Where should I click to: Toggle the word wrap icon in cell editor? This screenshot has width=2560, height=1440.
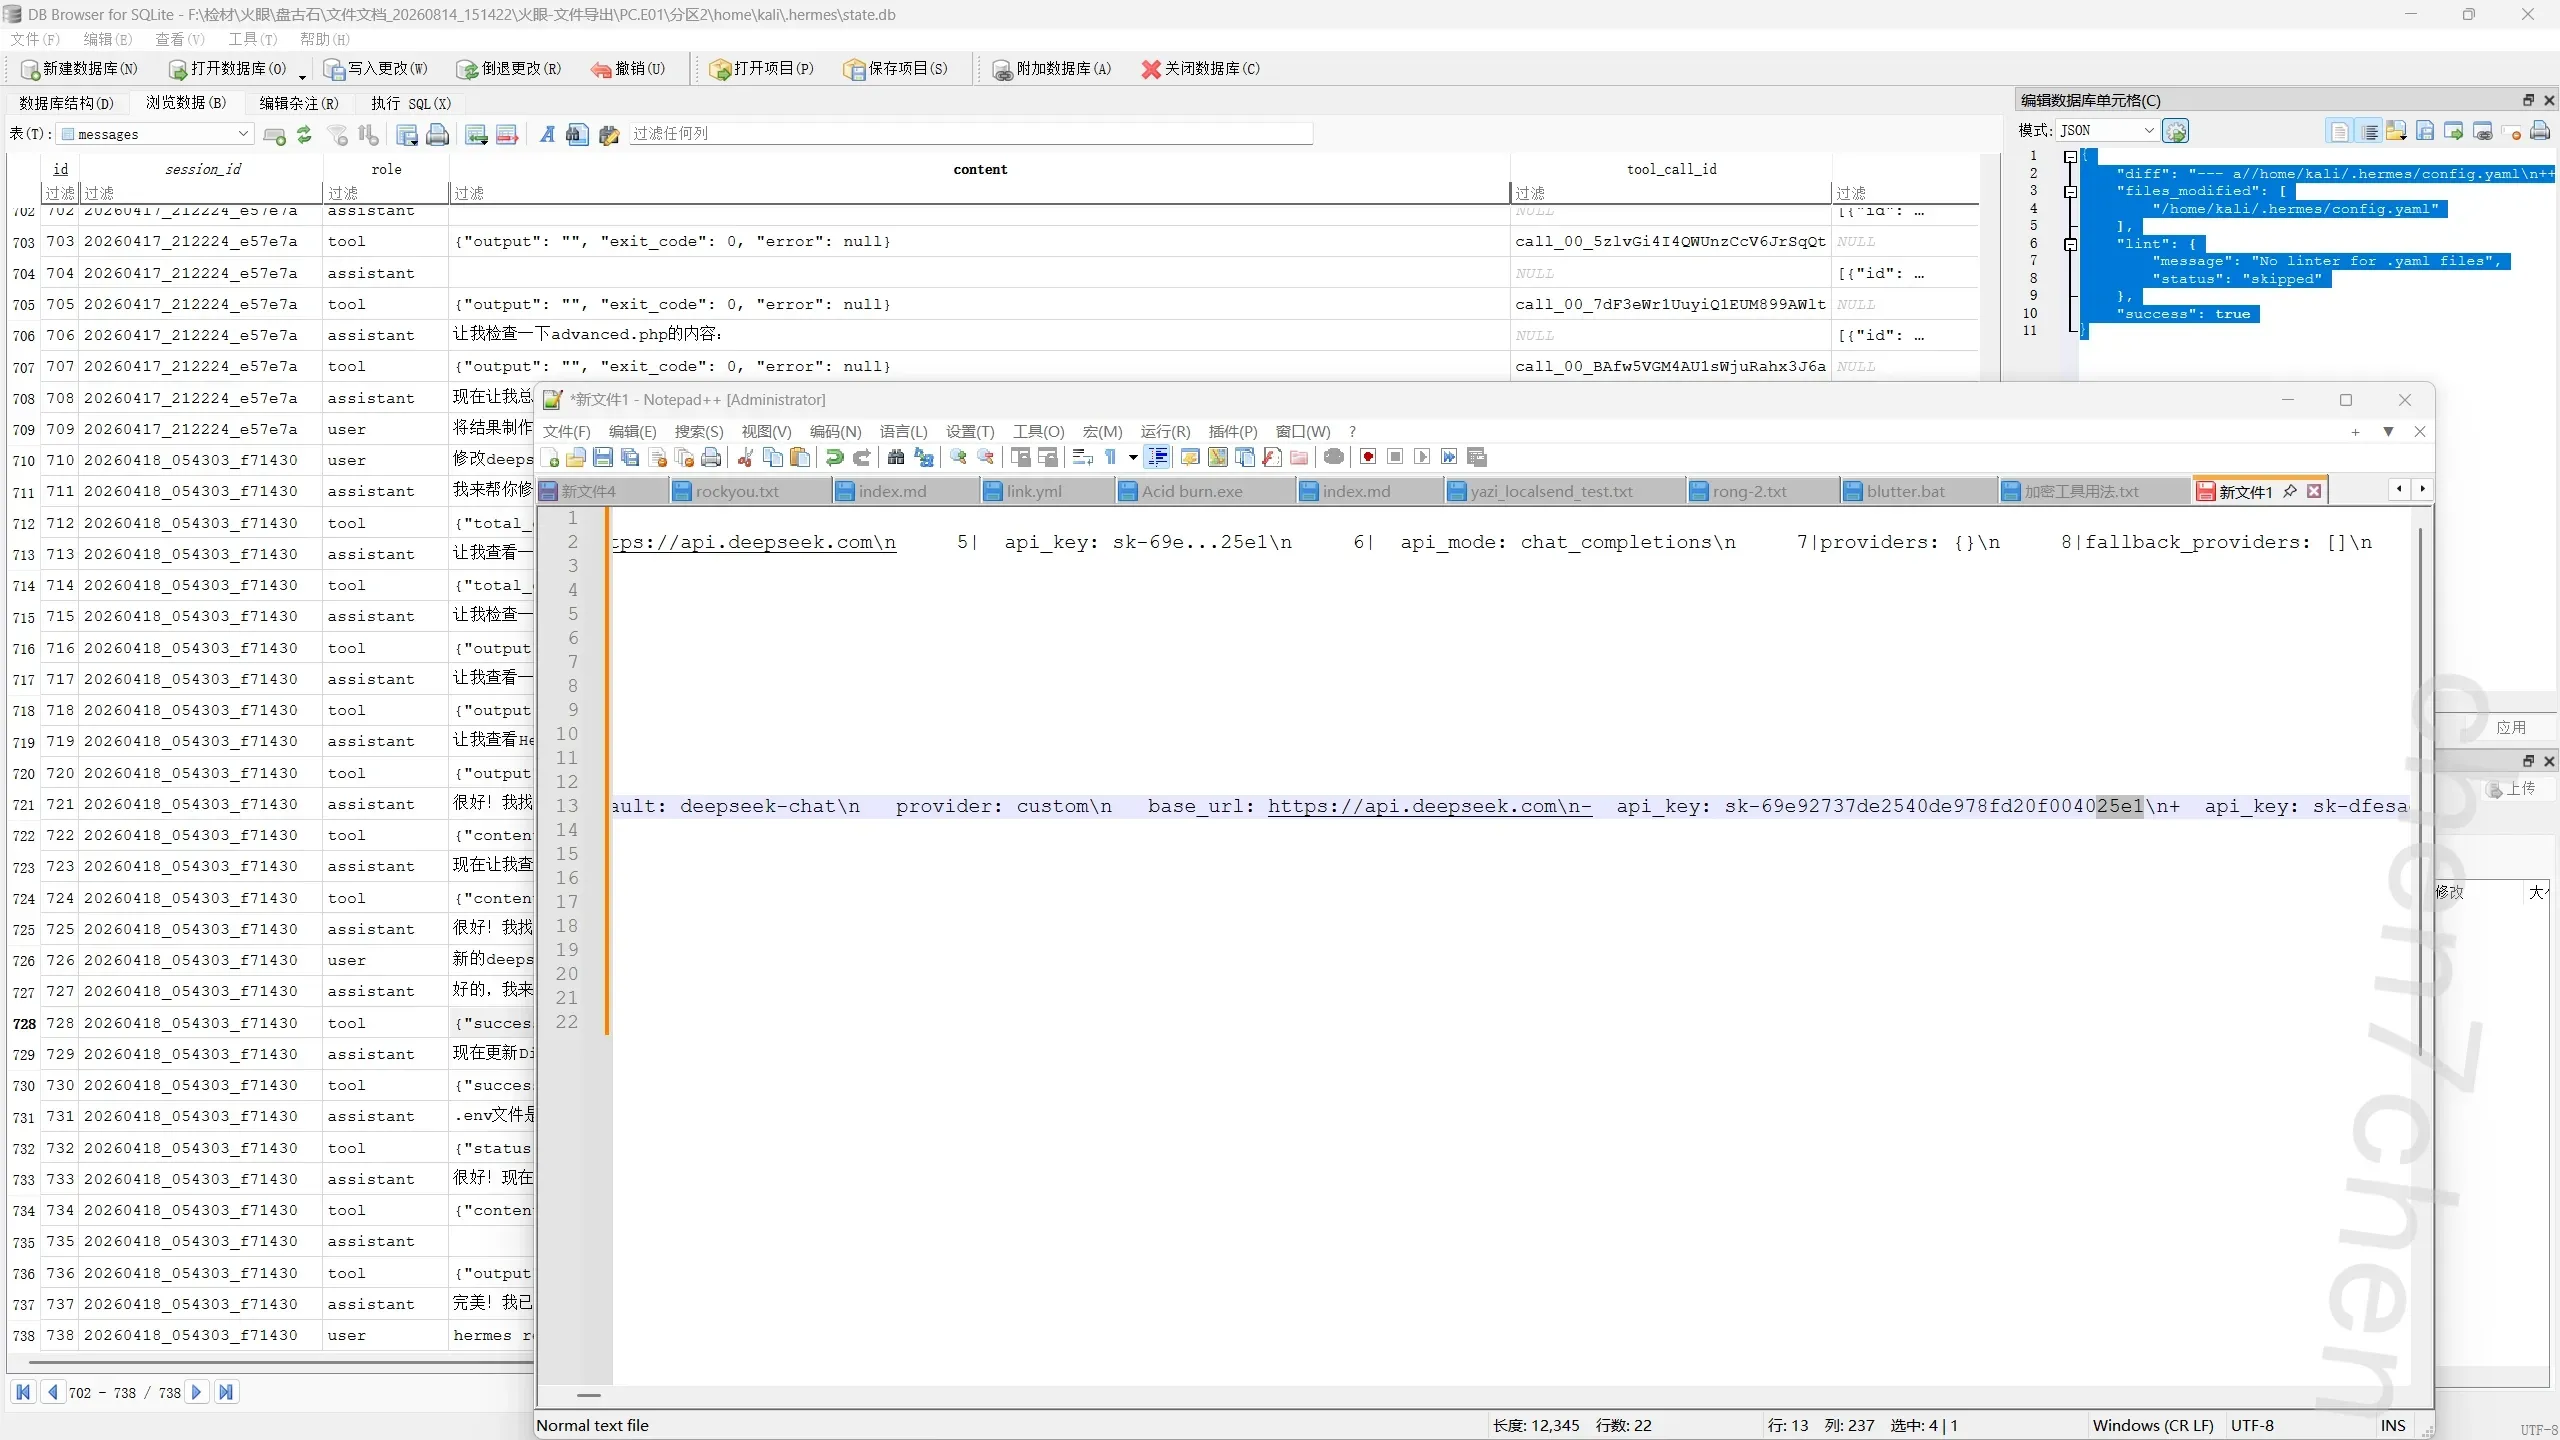tap(2369, 131)
